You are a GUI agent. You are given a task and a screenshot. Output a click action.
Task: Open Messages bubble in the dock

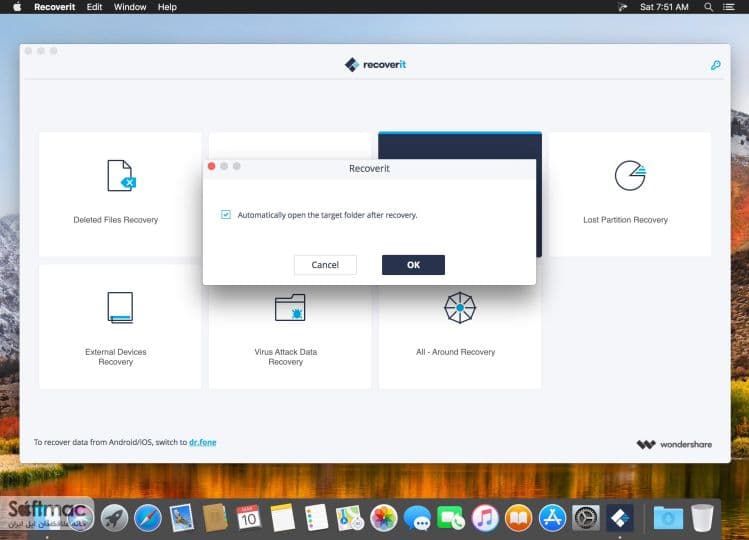[x=417, y=518]
